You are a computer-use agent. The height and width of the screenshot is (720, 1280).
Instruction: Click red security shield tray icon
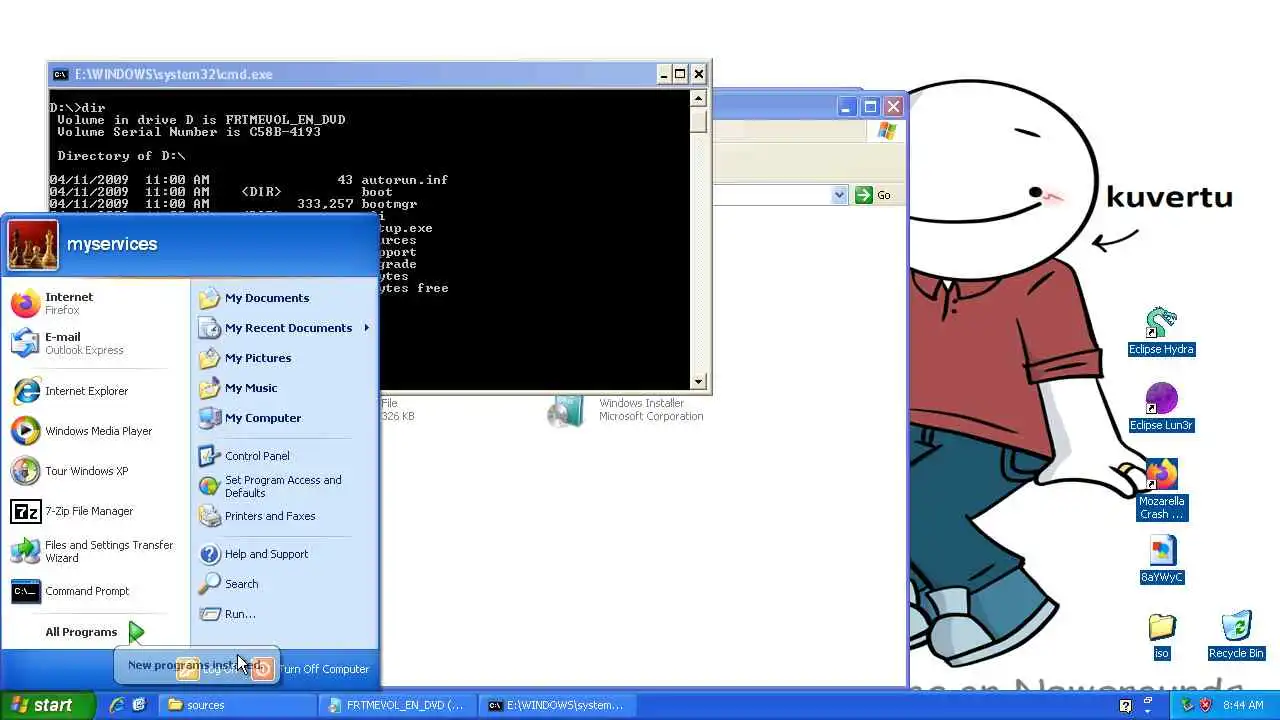coord(1205,705)
